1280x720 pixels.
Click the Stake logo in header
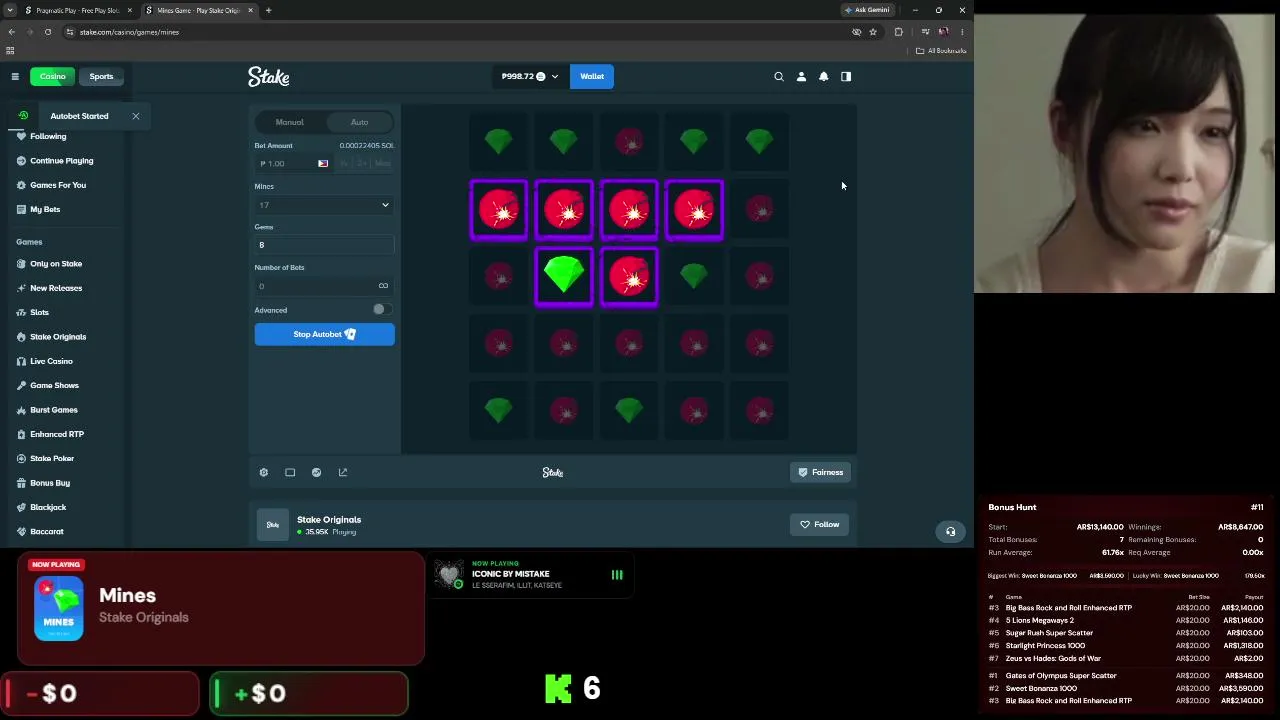point(268,76)
